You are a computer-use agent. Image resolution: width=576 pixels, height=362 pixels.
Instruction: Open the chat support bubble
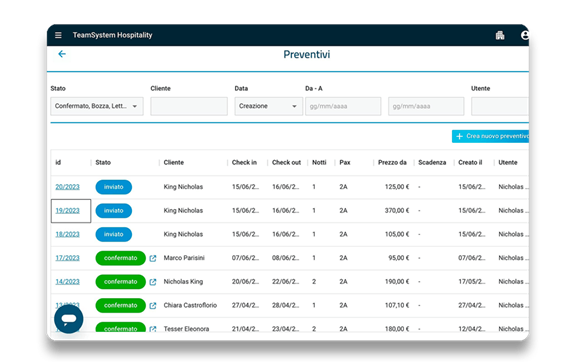pyautogui.click(x=69, y=319)
